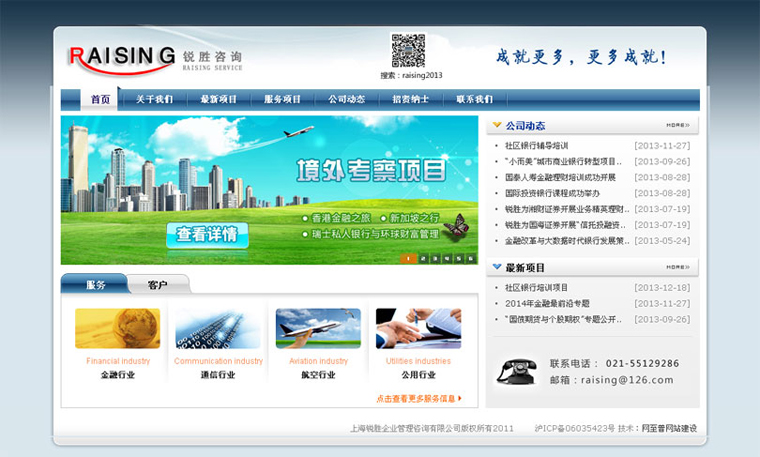Switch to the 客户 tab
Viewport: 760px width, 457px height.
point(157,285)
